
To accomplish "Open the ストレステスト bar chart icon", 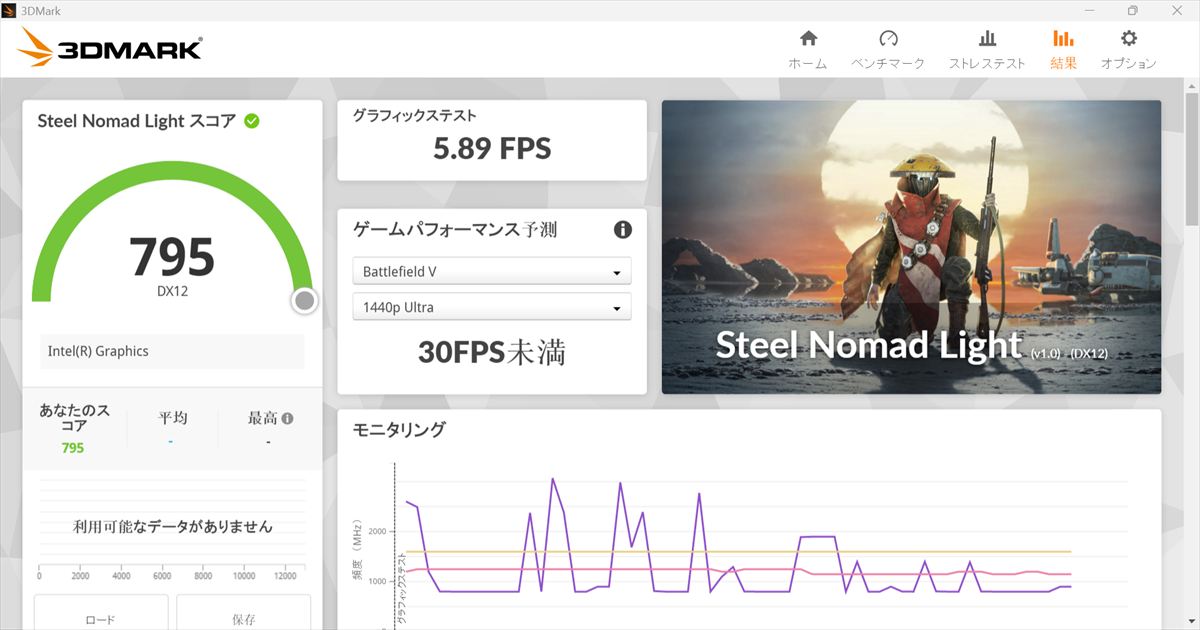I will tap(987, 39).
